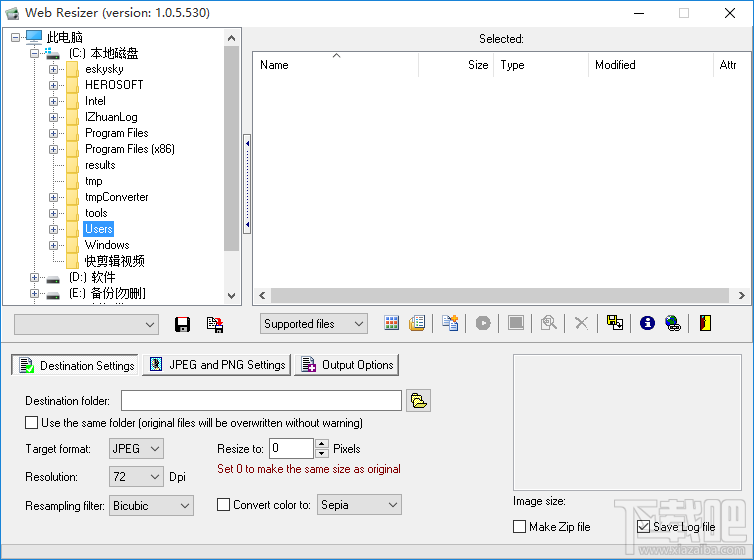Expand the eskysky folder node
This screenshot has height=560, width=754.
coord(53,69)
